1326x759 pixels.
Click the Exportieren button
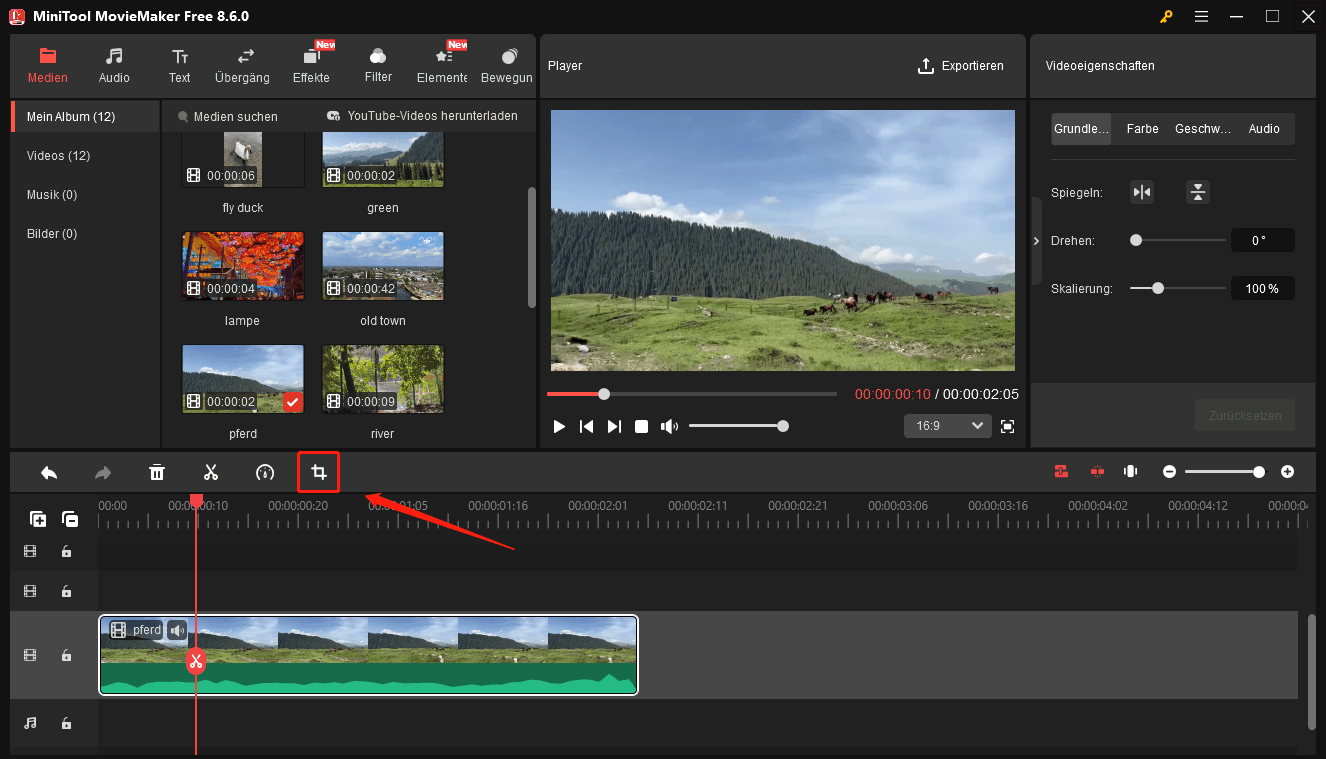(x=961, y=65)
